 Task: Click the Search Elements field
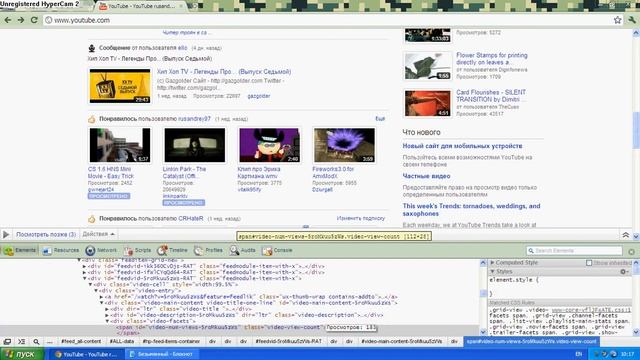[575, 251]
